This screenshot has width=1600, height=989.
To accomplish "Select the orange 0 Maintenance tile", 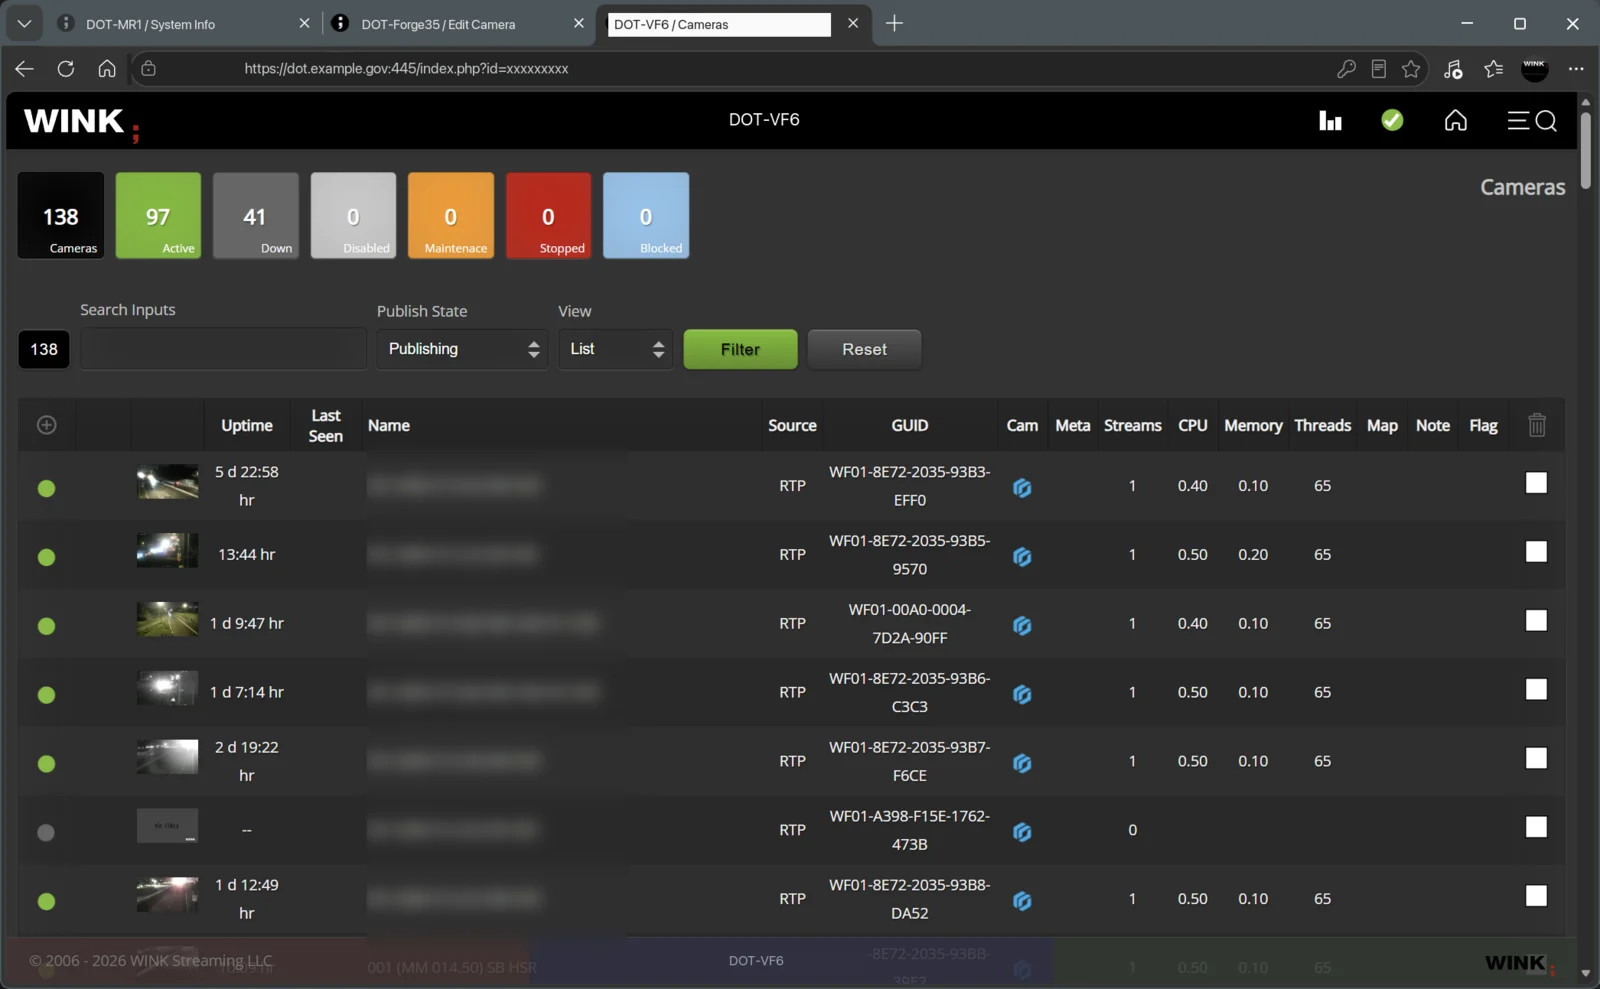I will [x=451, y=215].
